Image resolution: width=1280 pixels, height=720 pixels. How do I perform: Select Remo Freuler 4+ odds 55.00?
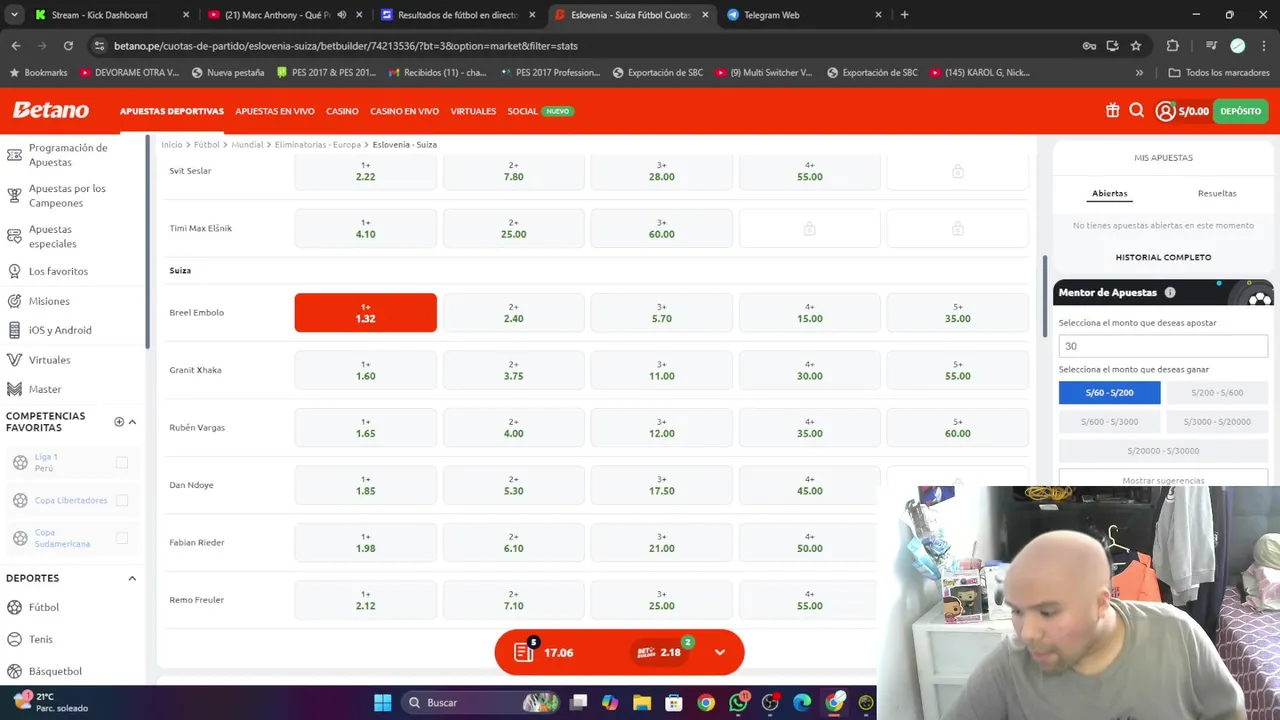click(809, 600)
